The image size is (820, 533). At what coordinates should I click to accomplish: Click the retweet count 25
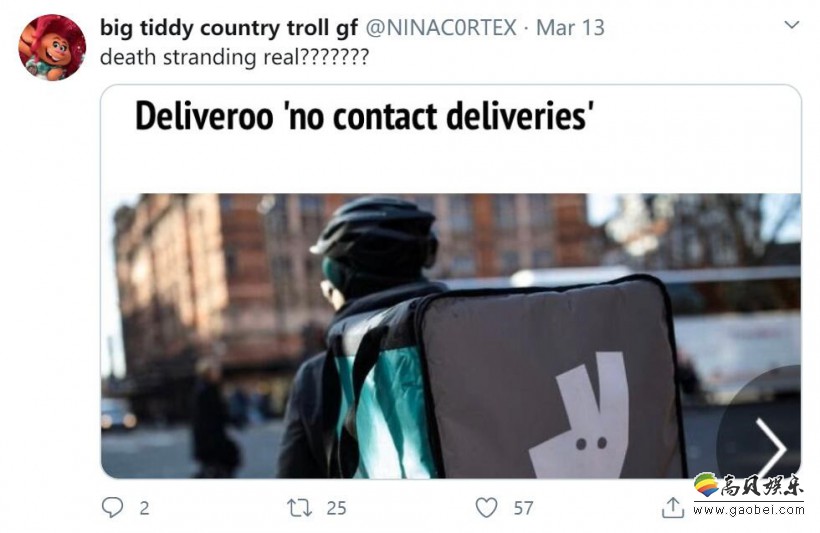pyautogui.click(x=336, y=508)
